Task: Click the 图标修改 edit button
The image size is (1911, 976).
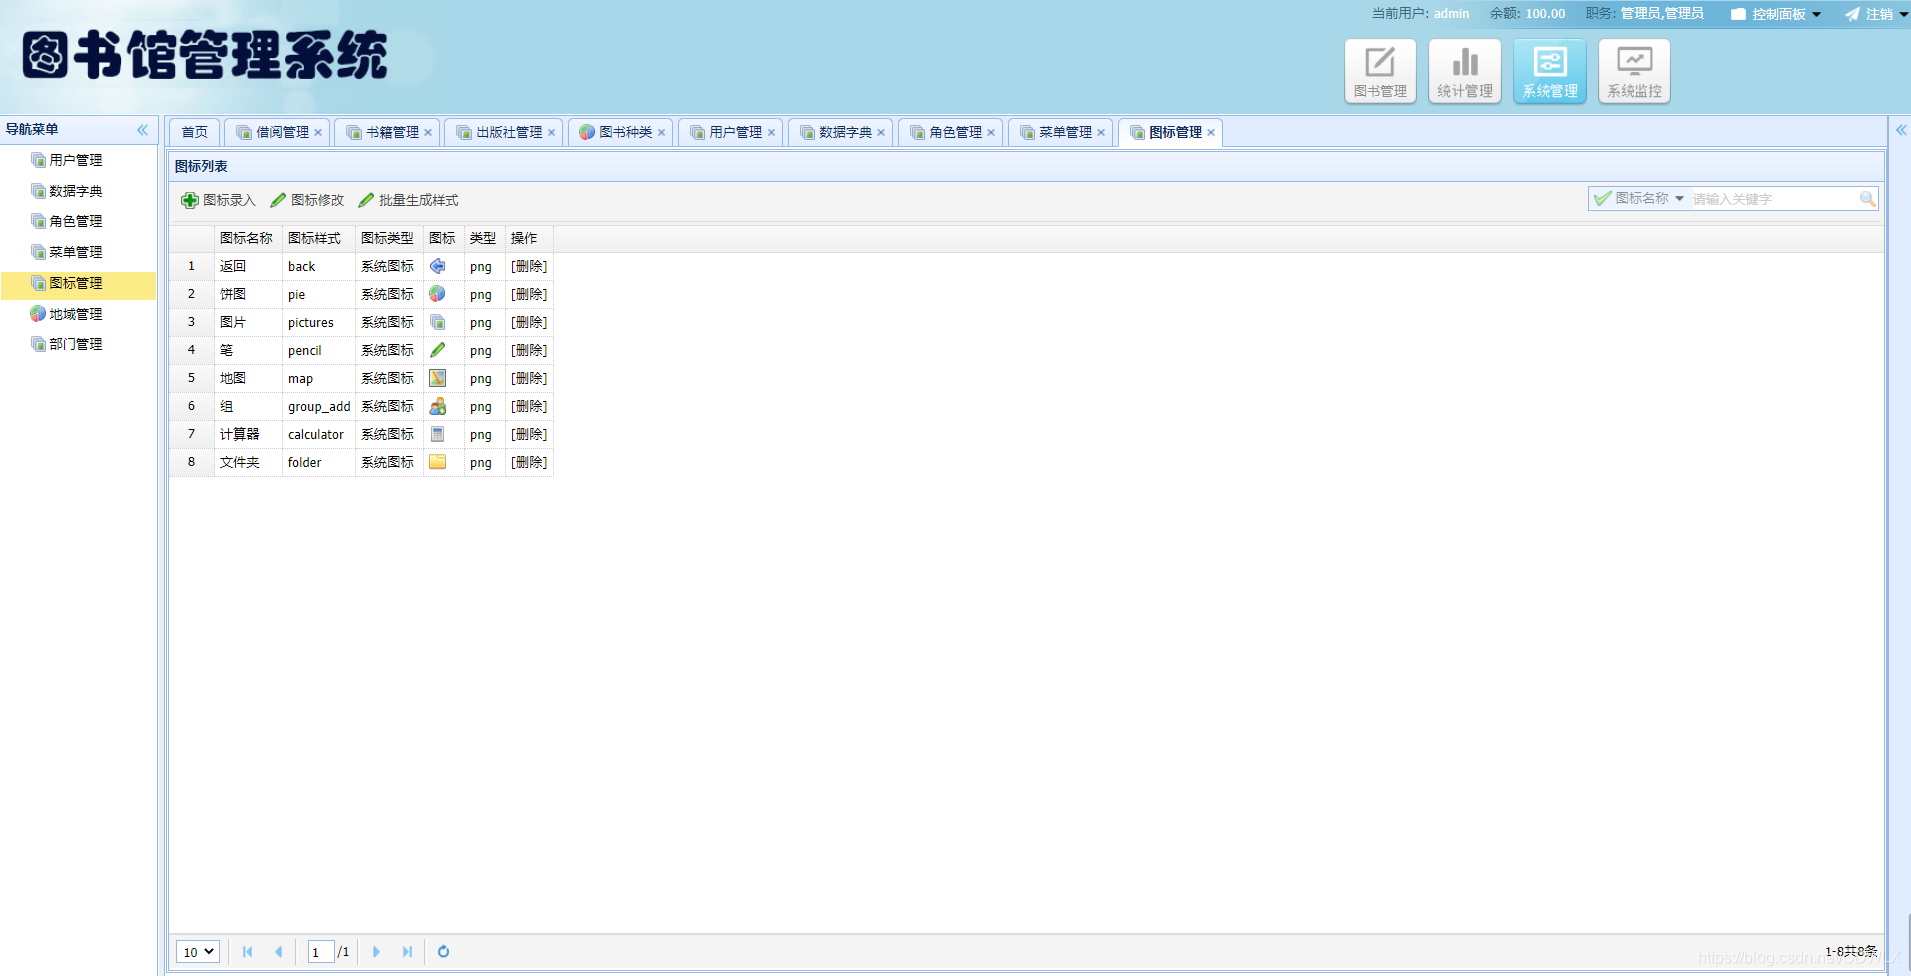Action: 307,200
